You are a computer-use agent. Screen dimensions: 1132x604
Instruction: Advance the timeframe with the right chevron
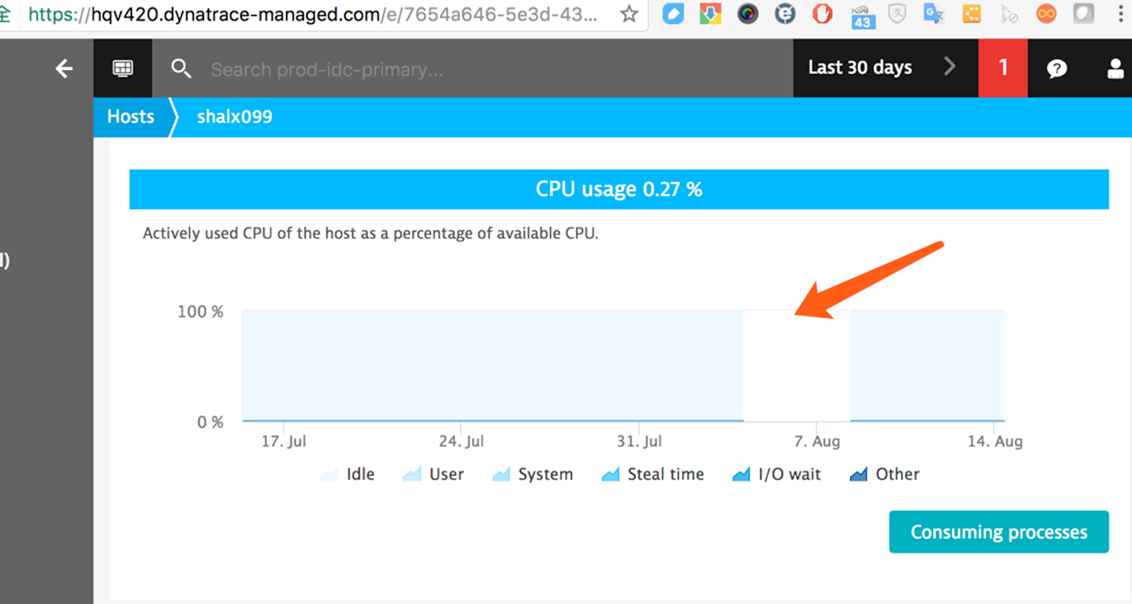click(949, 67)
